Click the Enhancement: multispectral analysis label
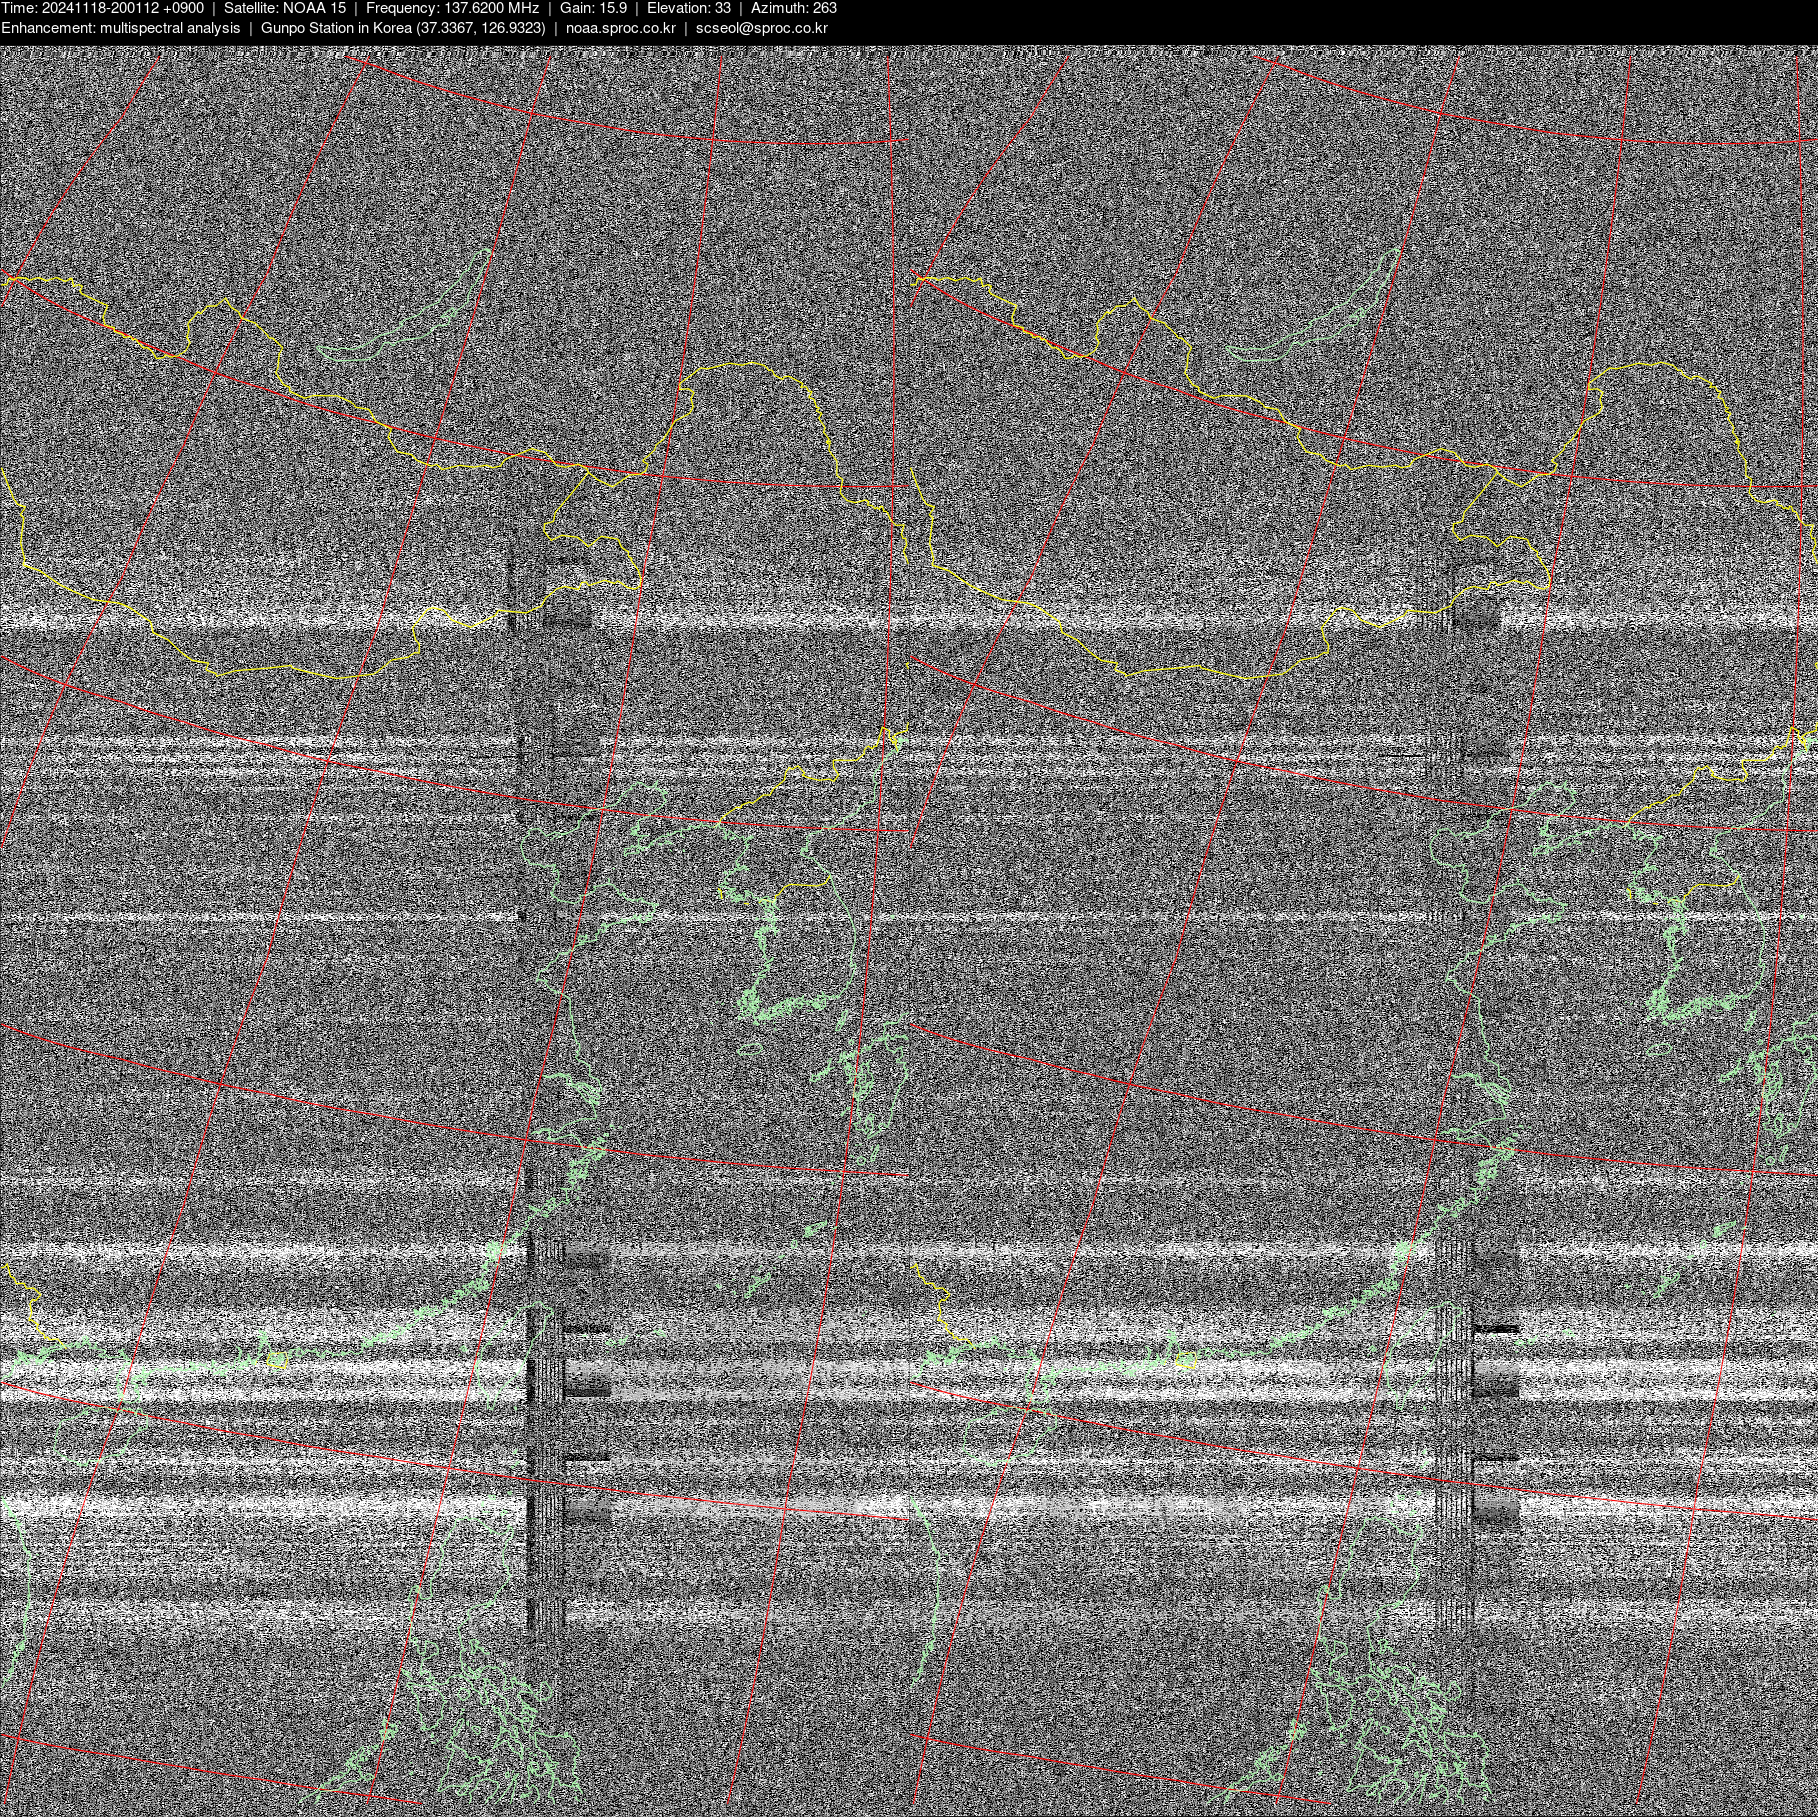This screenshot has height=1817, width=1818. pos(120,28)
